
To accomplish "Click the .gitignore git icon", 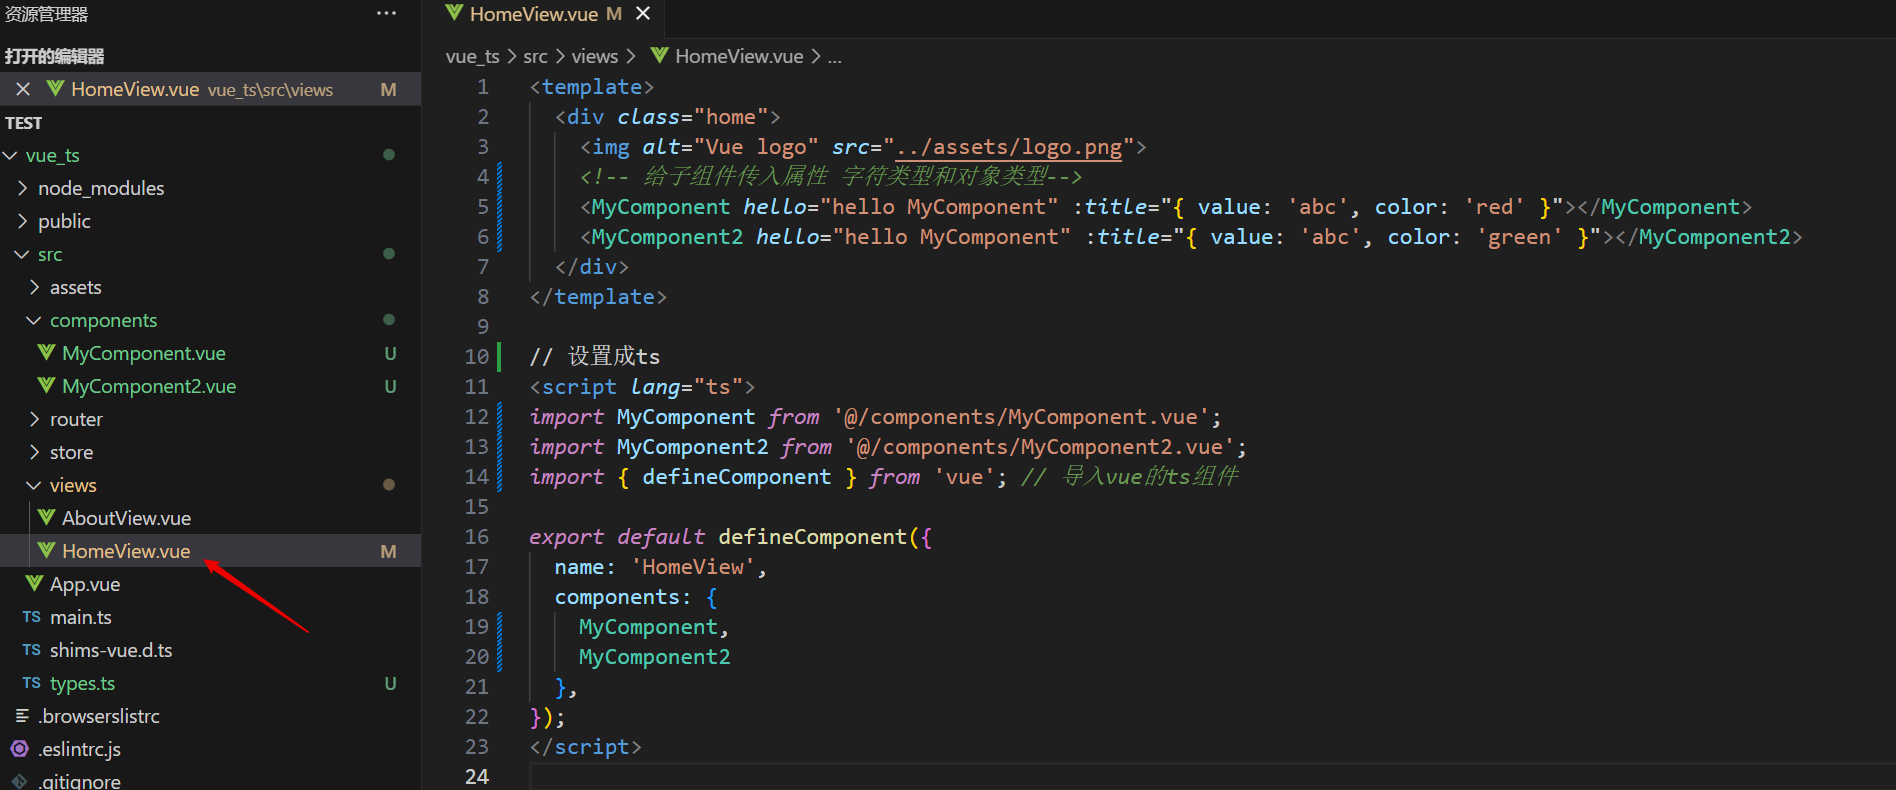I will pos(20,781).
